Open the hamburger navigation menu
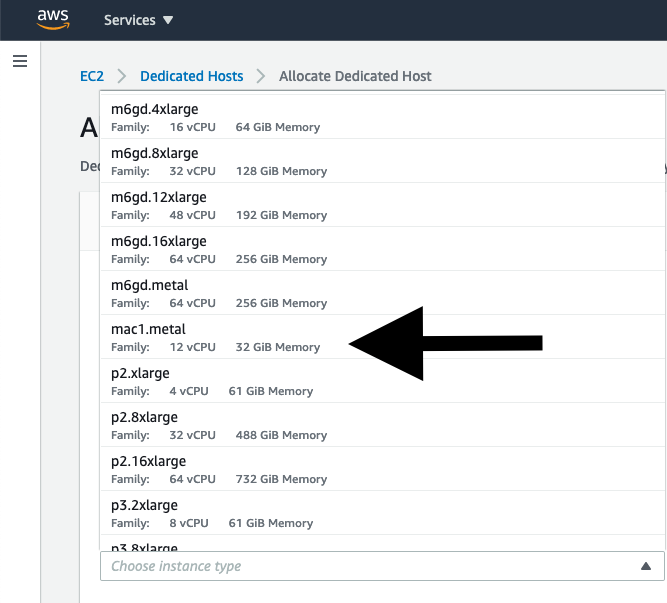 tap(20, 61)
